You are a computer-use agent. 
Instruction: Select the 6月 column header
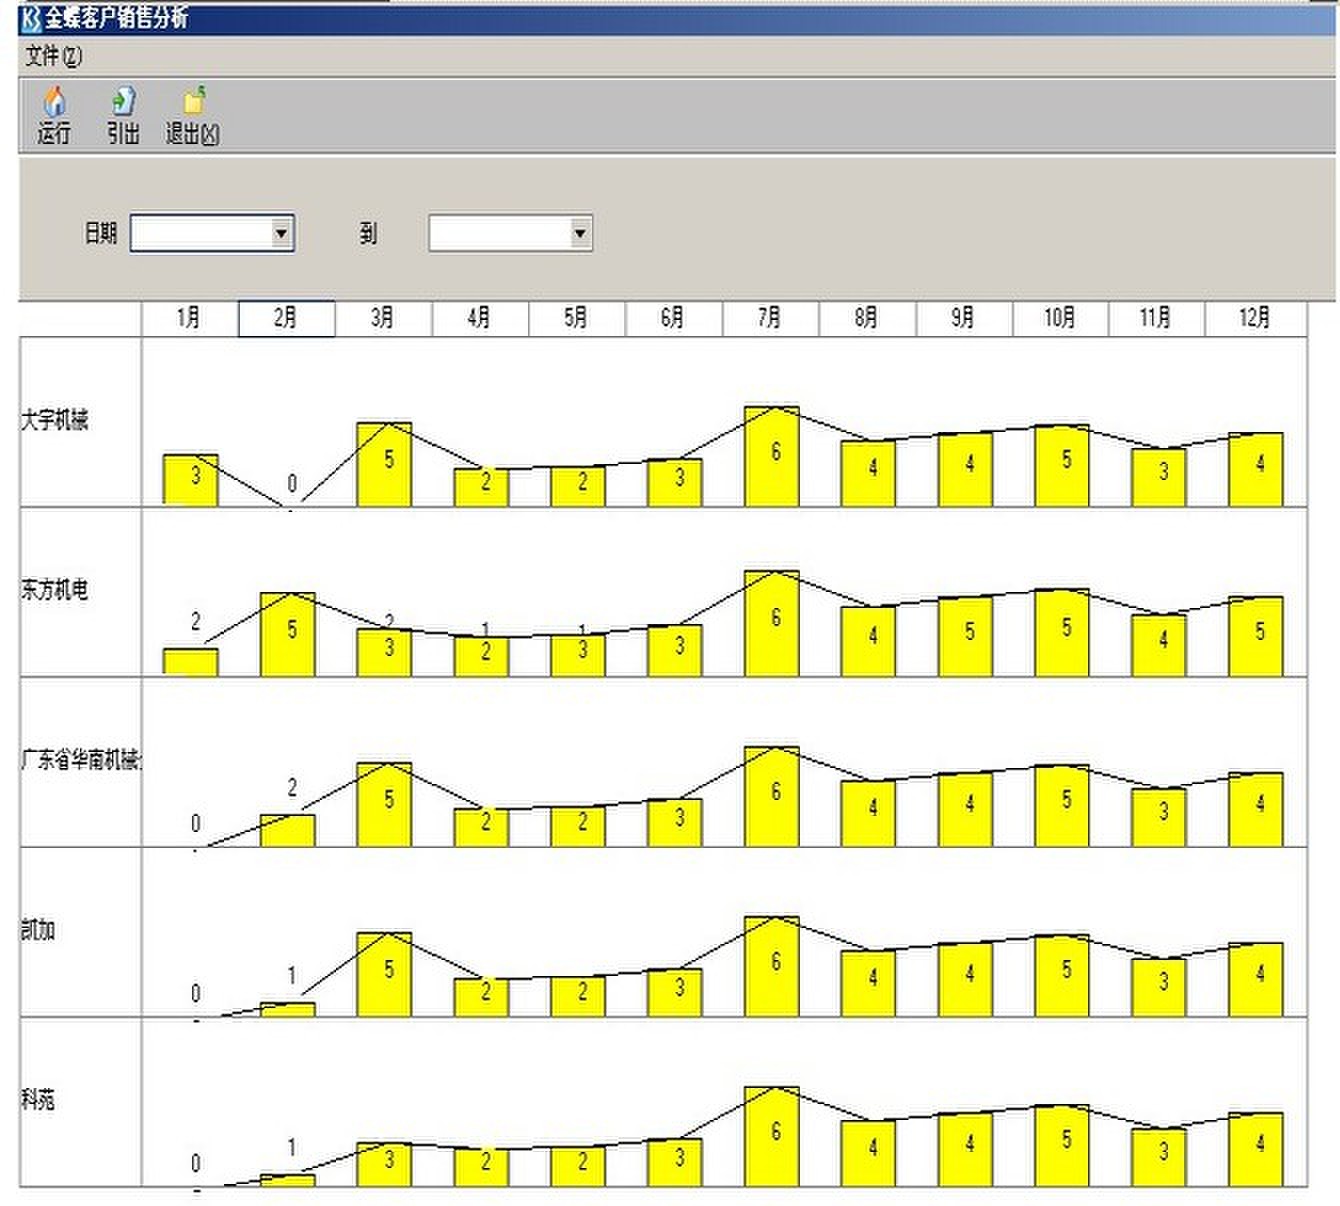pyautogui.click(x=674, y=318)
